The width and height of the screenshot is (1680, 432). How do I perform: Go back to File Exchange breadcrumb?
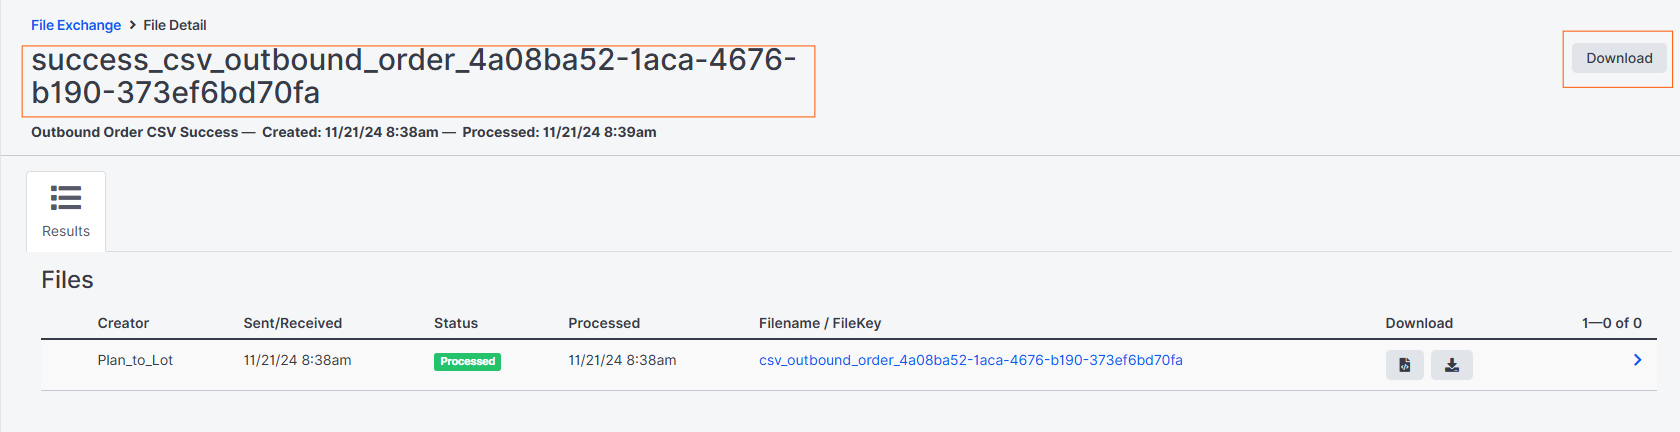tap(76, 25)
